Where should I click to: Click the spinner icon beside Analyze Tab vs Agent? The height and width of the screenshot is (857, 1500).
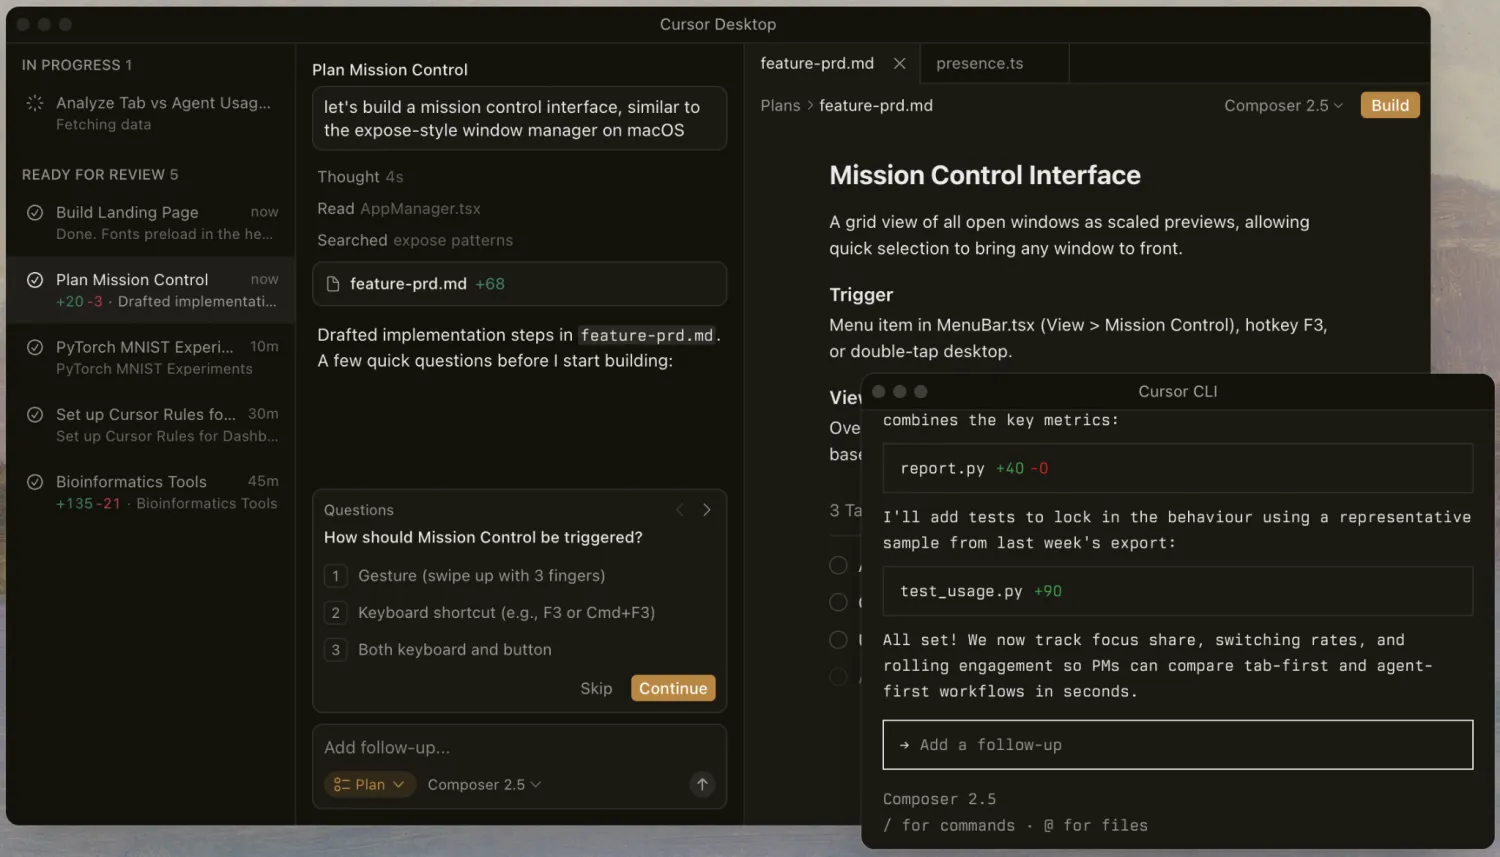[35, 103]
